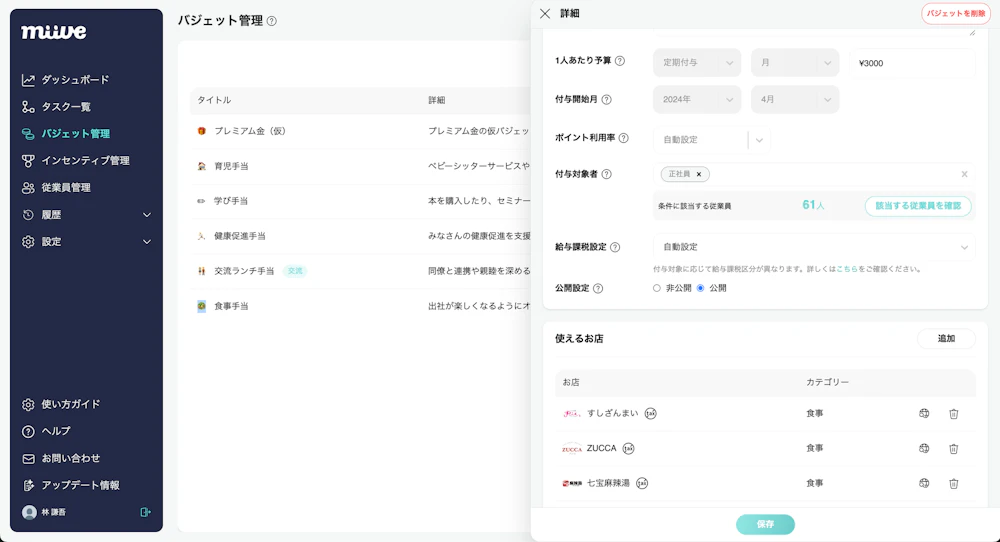1000x542 pixels.
Task: Click the logout icon beside 林 謙吾
Action: coord(145,512)
